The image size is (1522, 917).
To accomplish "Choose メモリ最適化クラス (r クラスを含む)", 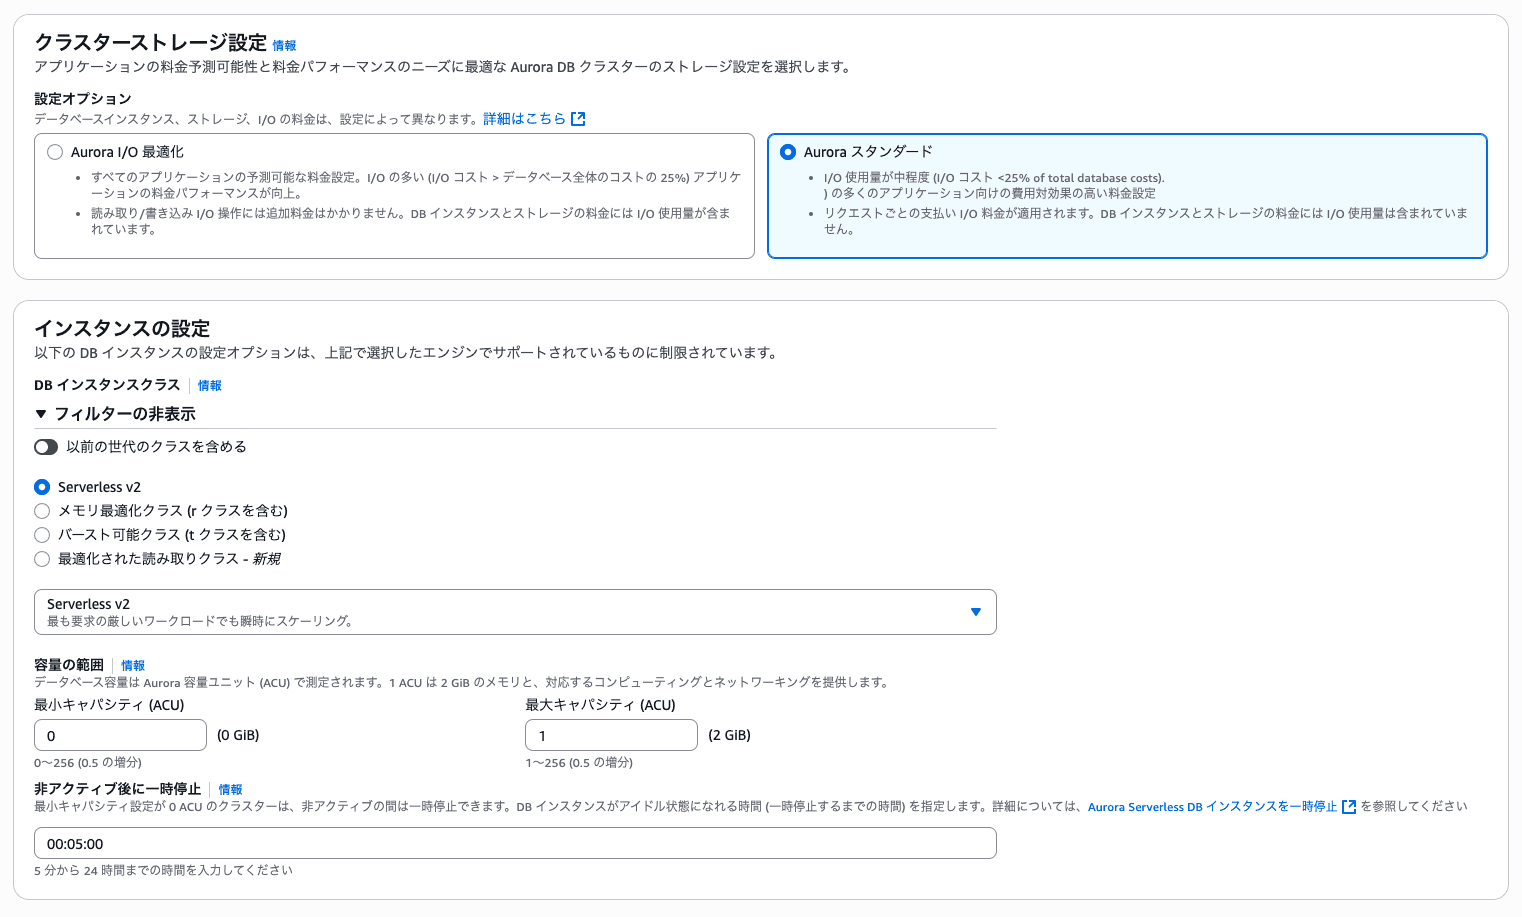I will tap(42, 510).
